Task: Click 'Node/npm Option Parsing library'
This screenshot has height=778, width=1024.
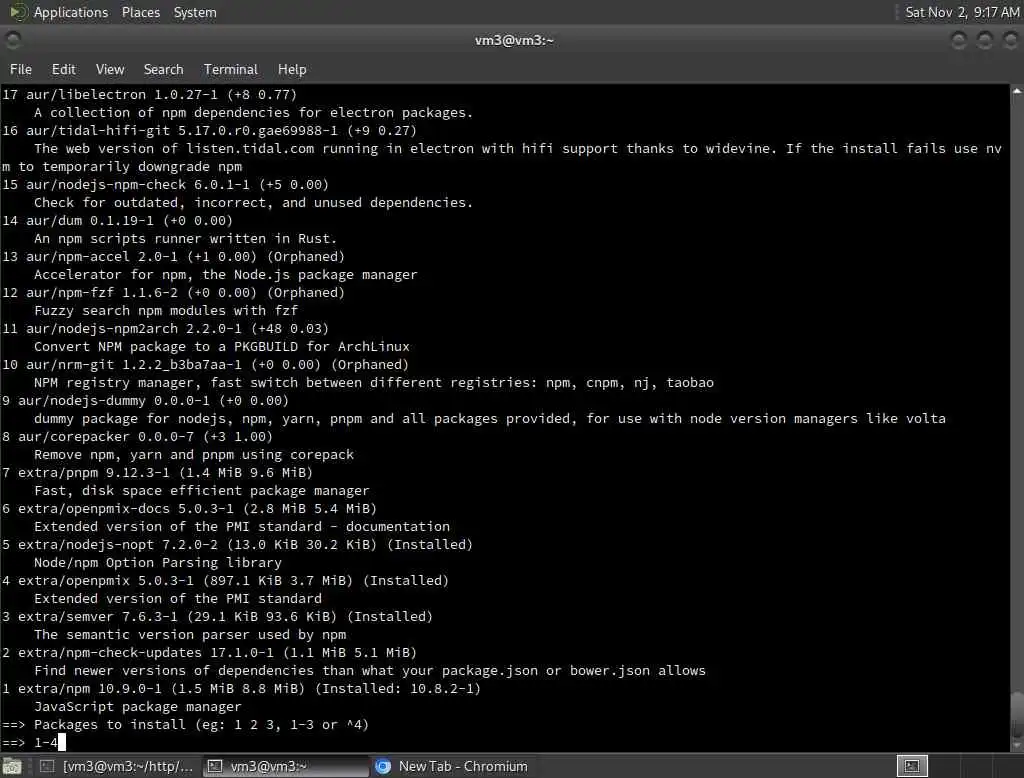Action: [x=158, y=563]
